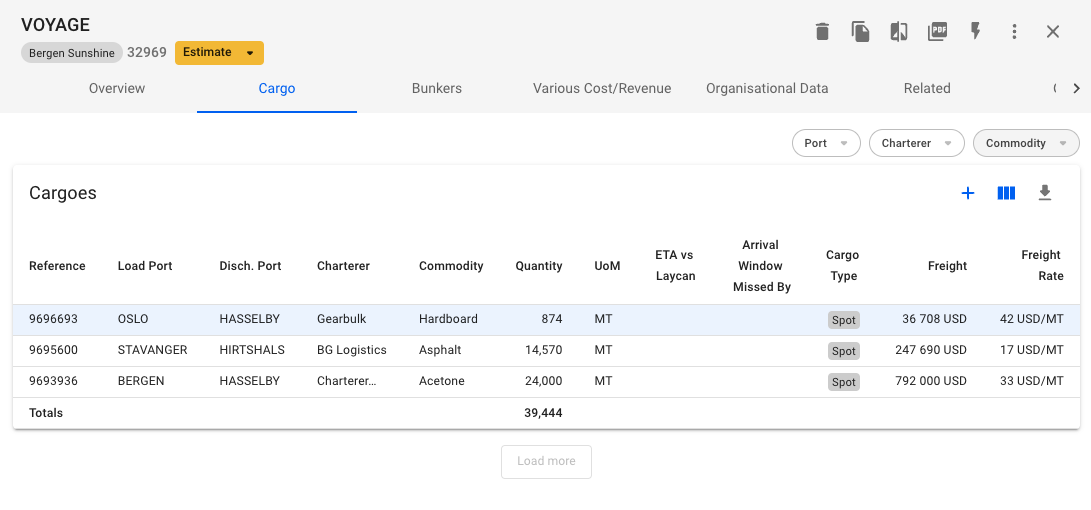This screenshot has width=1091, height=510.
Task: Add a new cargo with plus icon
Action: (x=967, y=193)
